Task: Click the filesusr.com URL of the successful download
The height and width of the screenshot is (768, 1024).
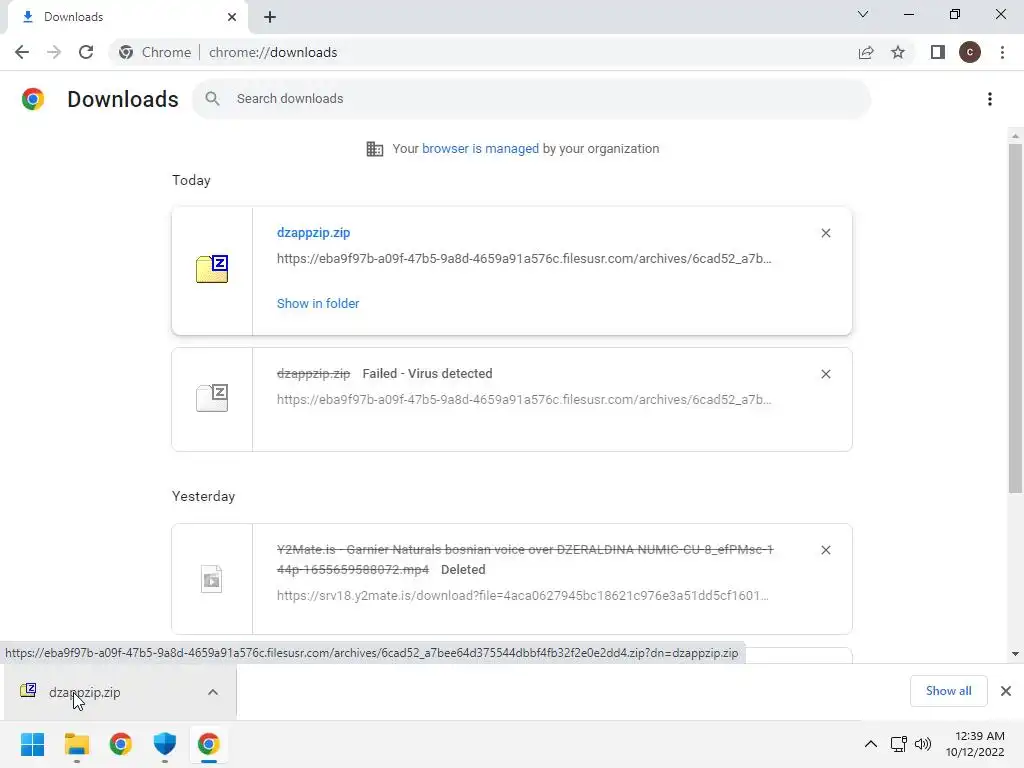Action: (524, 259)
